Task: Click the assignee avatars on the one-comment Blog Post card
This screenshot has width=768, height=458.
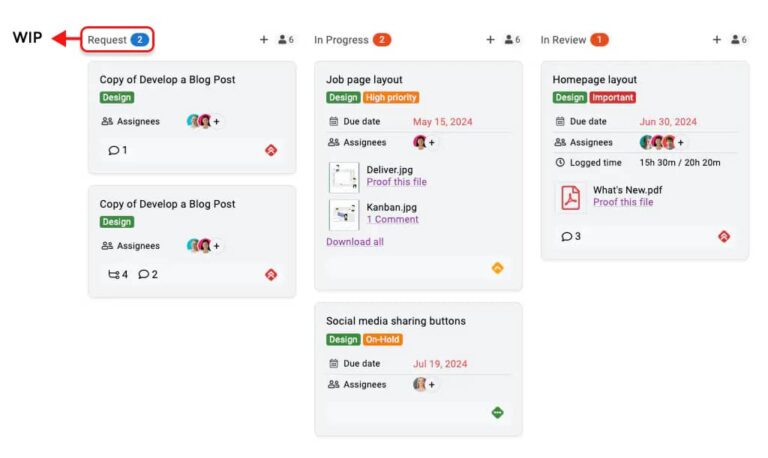Action: [x=199, y=121]
